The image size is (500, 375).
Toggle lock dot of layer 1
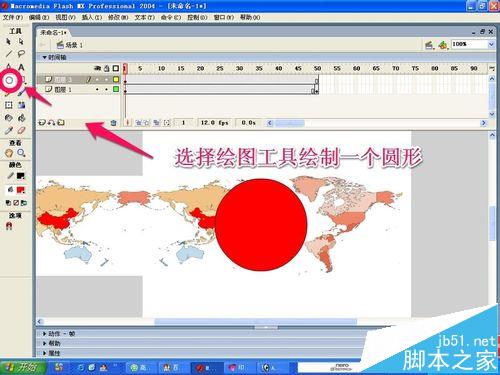[x=106, y=89]
